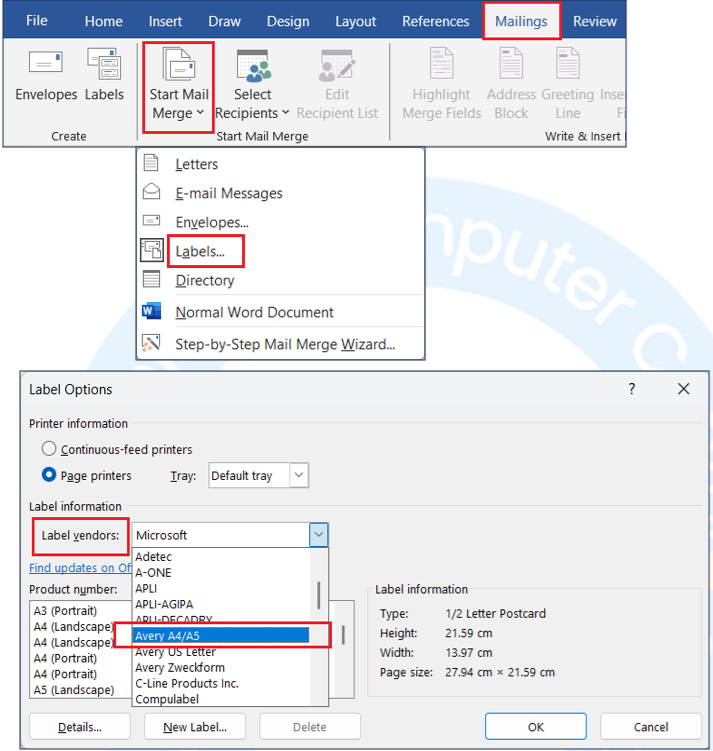Select Avery Zweckform vendor option
This screenshot has width=713, height=751.
[x=221, y=667]
